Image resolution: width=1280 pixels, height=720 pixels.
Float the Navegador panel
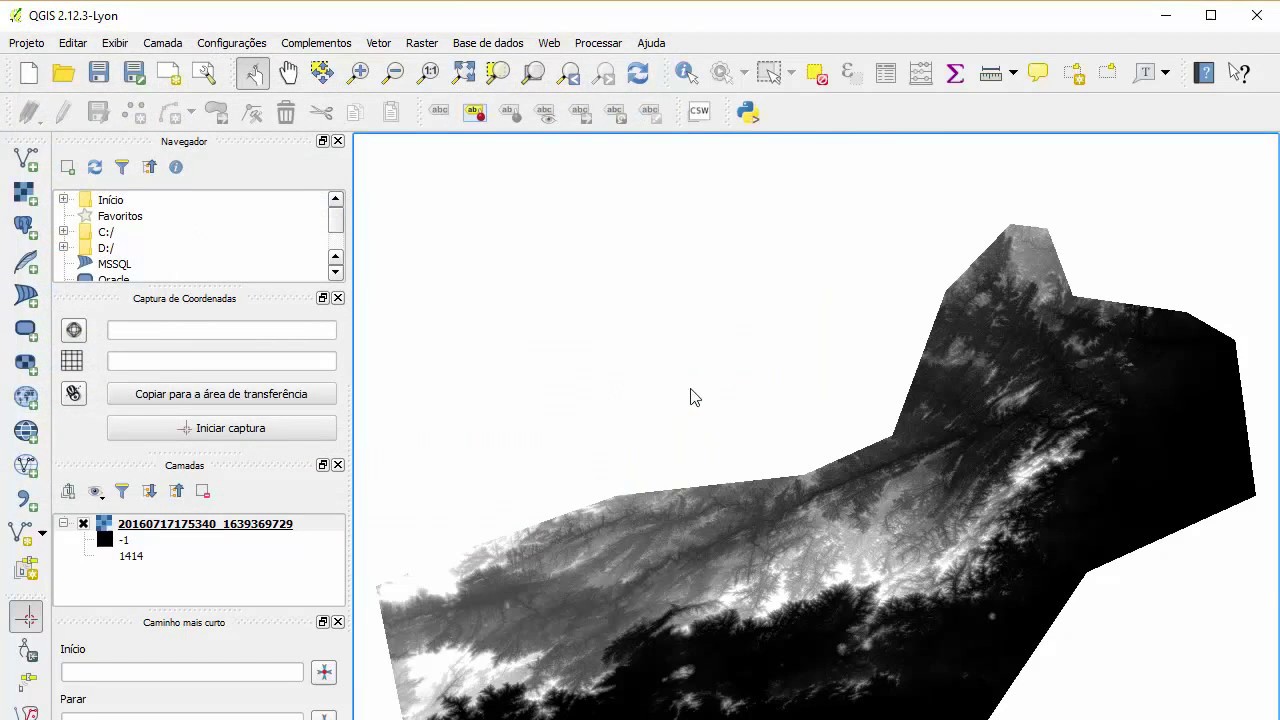[x=323, y=141]
